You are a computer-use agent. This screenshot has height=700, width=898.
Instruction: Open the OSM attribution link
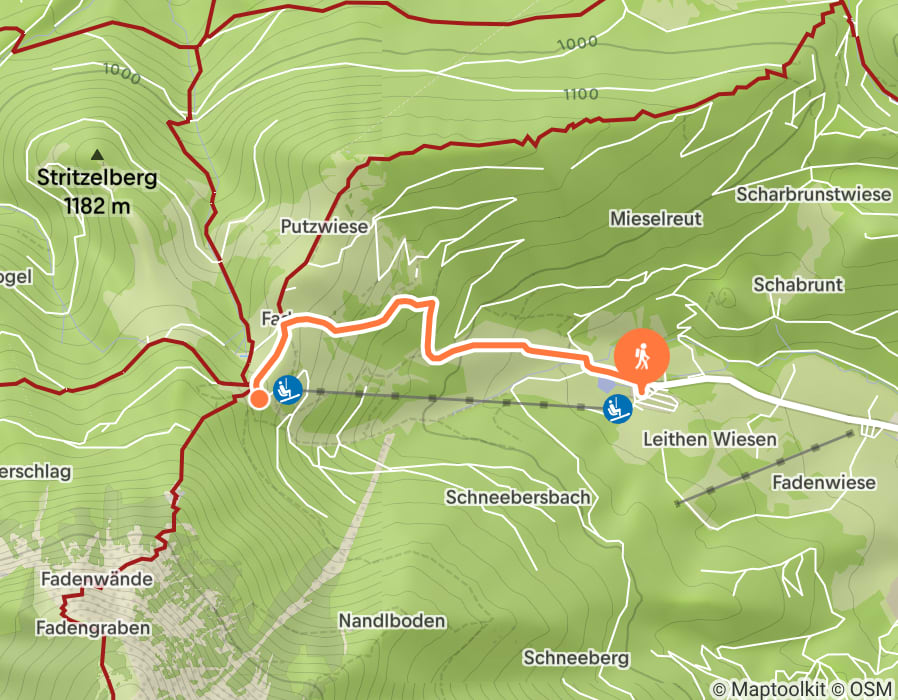(862, 689)
